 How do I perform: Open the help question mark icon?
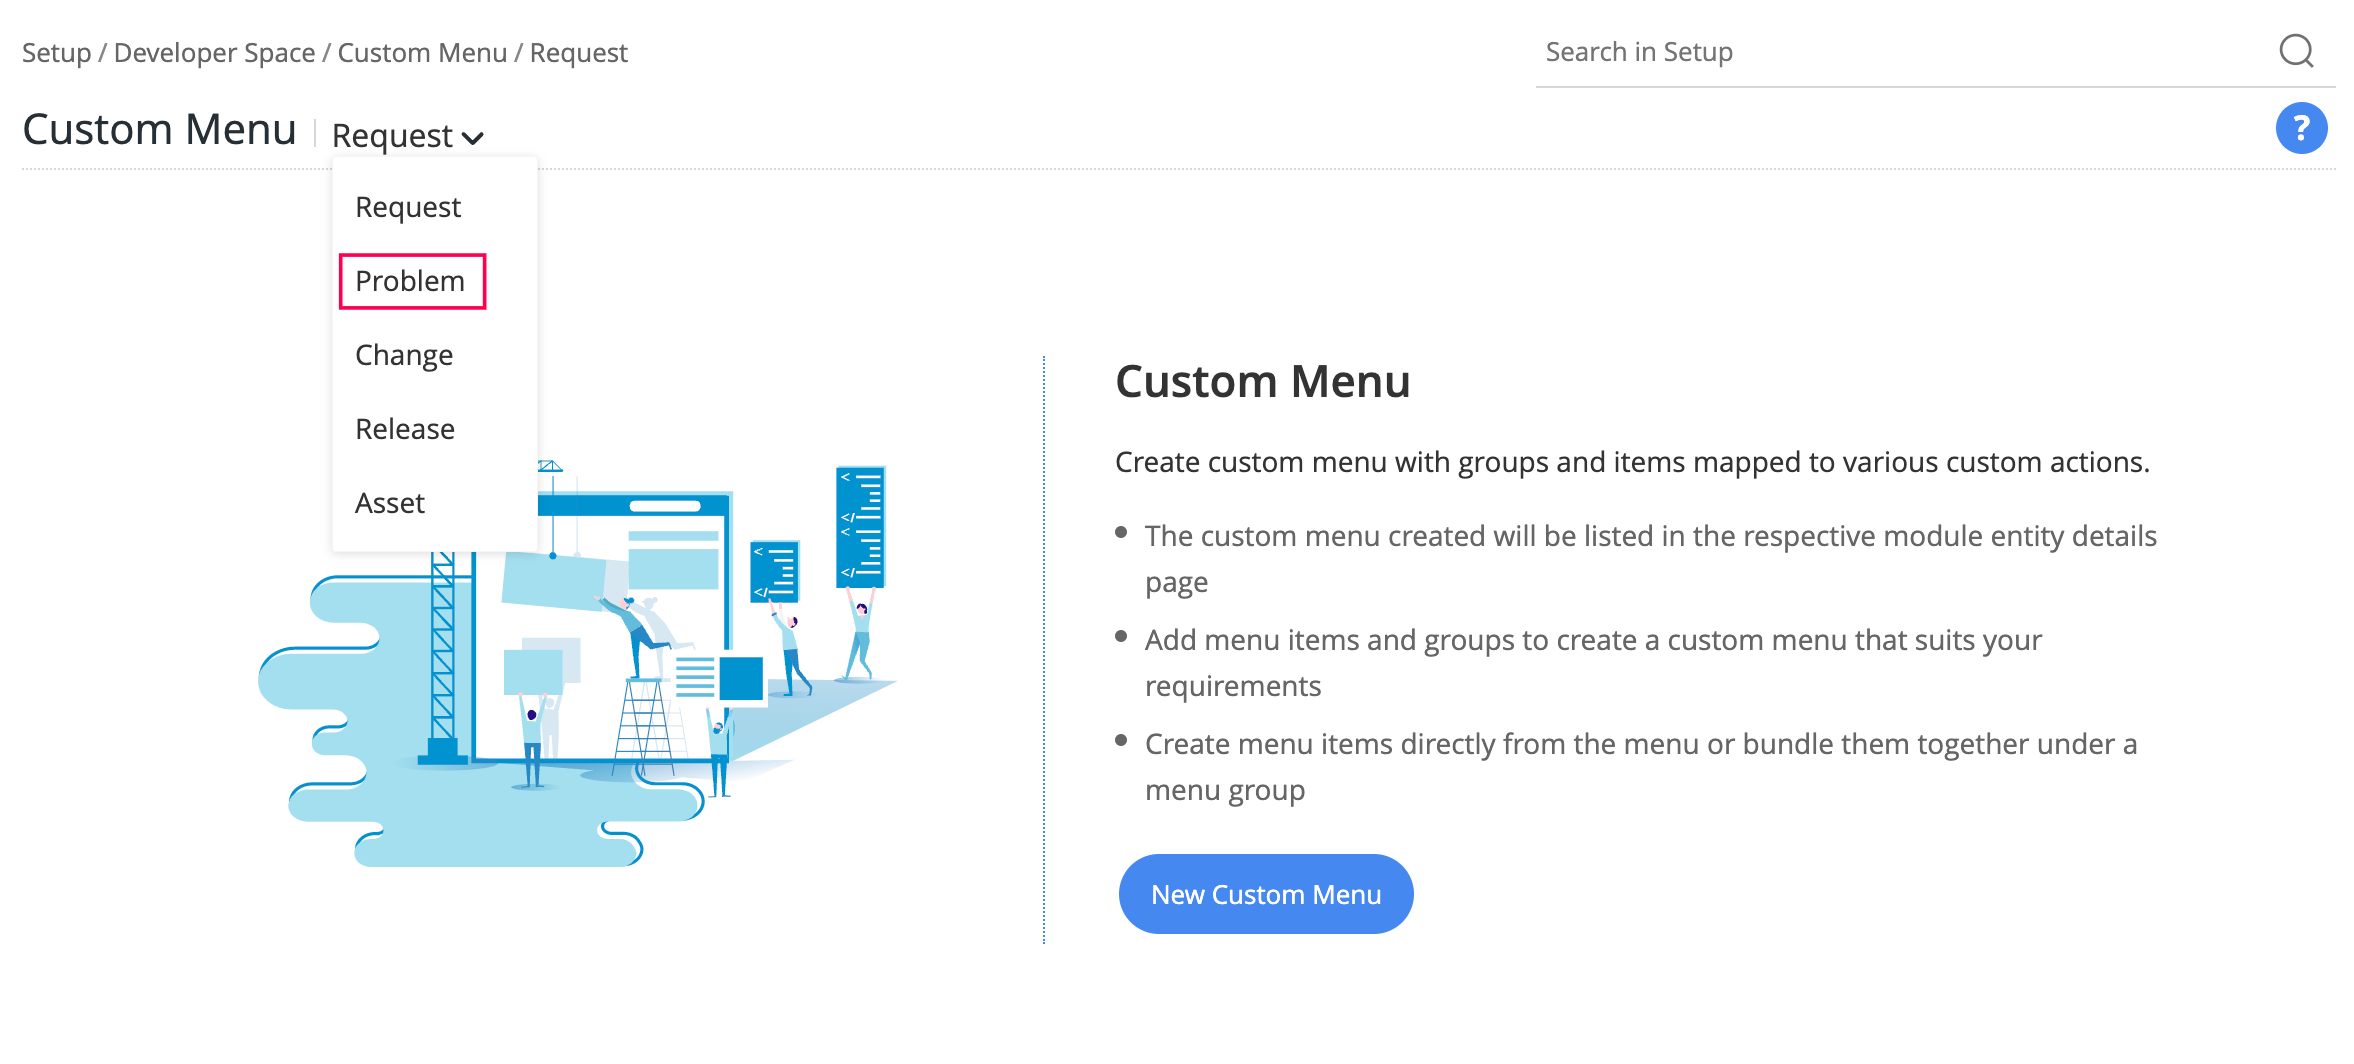2301,127
